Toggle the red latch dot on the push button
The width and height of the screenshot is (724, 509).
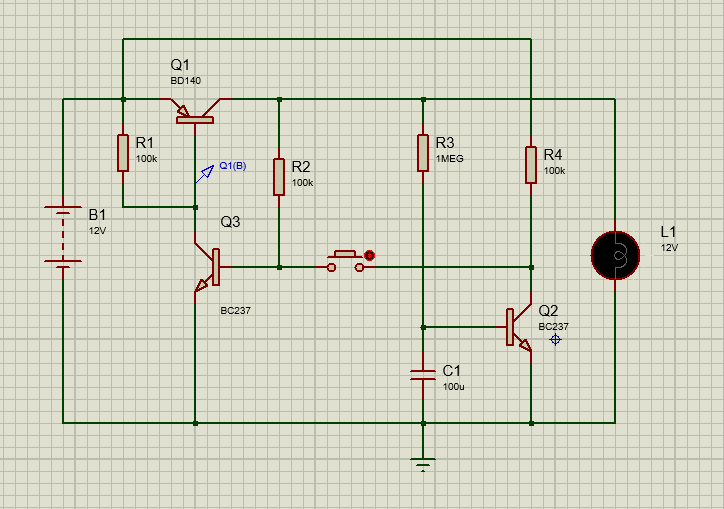coord(369,256)
